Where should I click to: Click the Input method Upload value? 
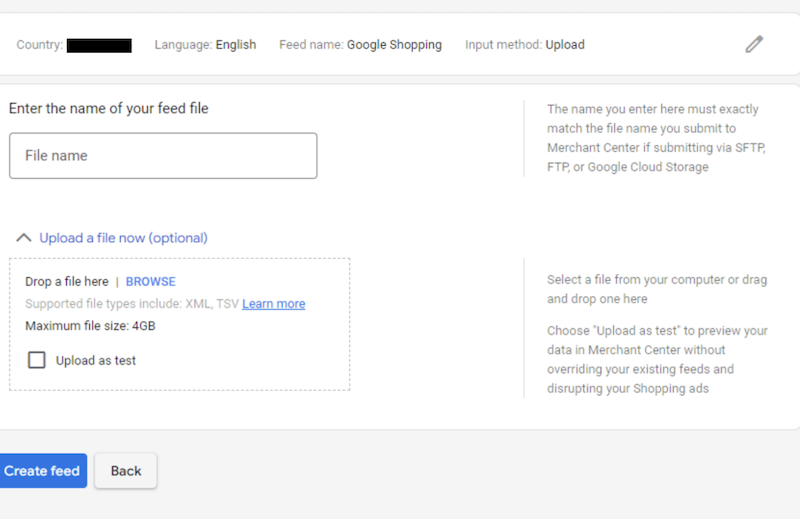click(565, 45)
